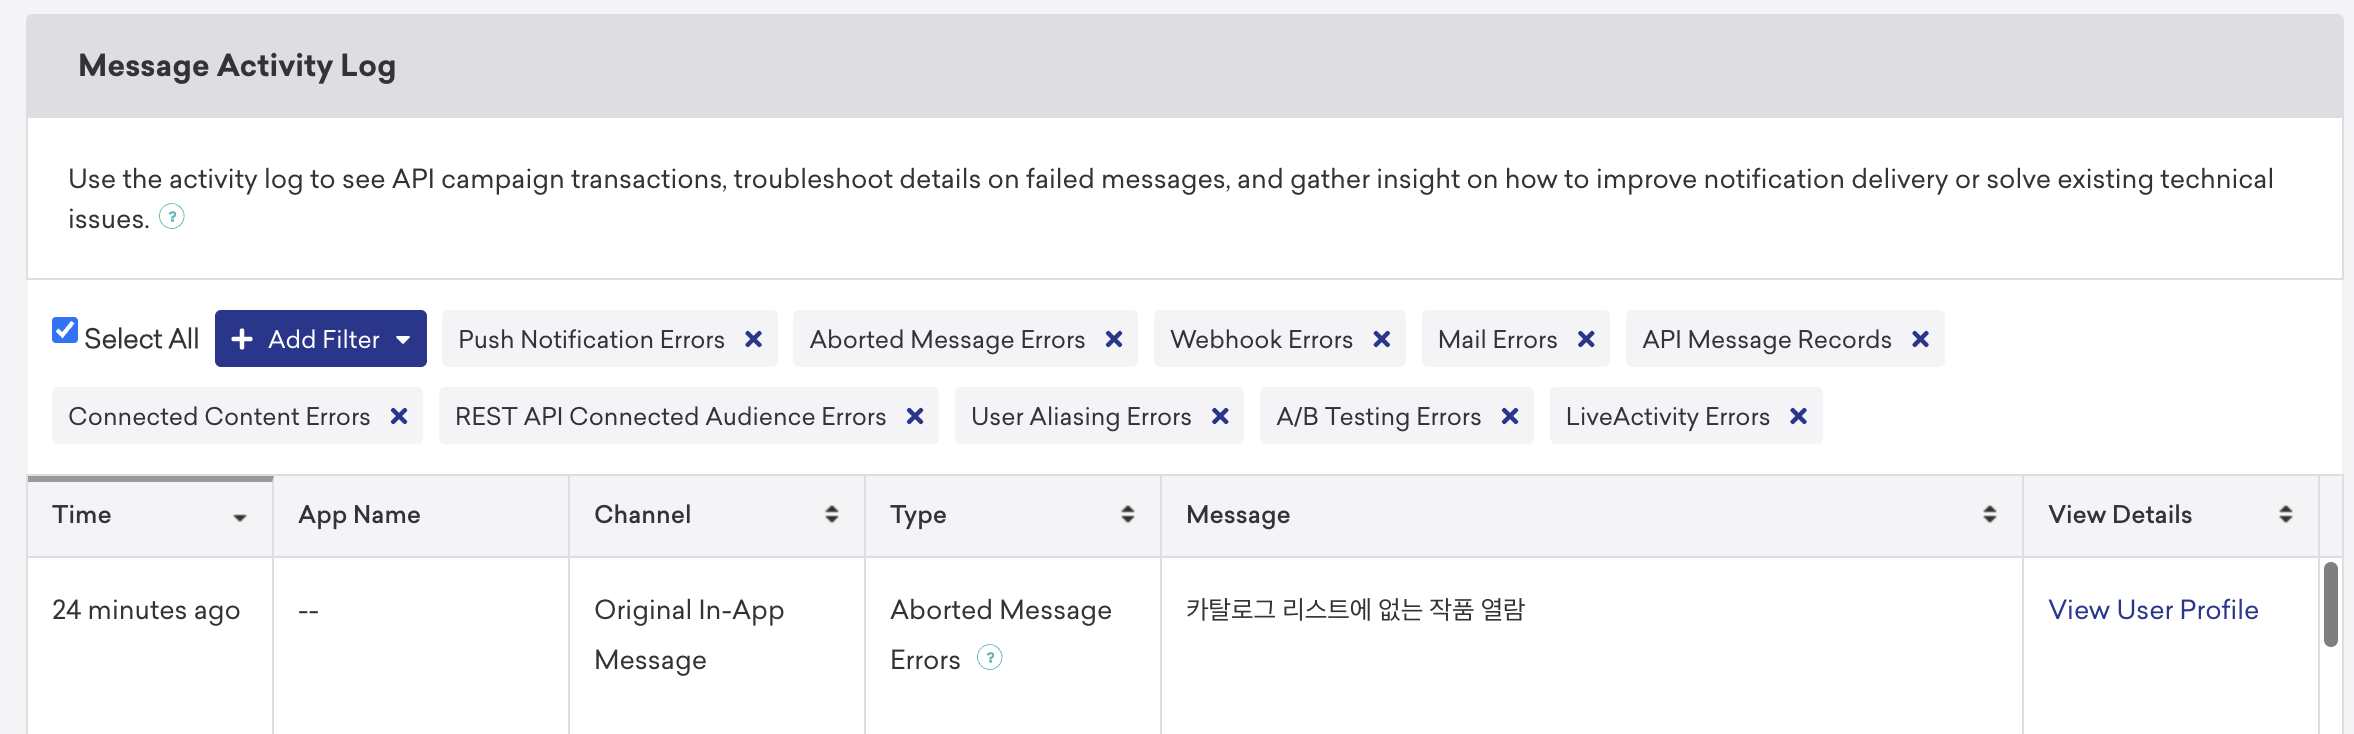Remove the API Message Records filter
Screen dimensions: 2354x734
coord(1920,340)
